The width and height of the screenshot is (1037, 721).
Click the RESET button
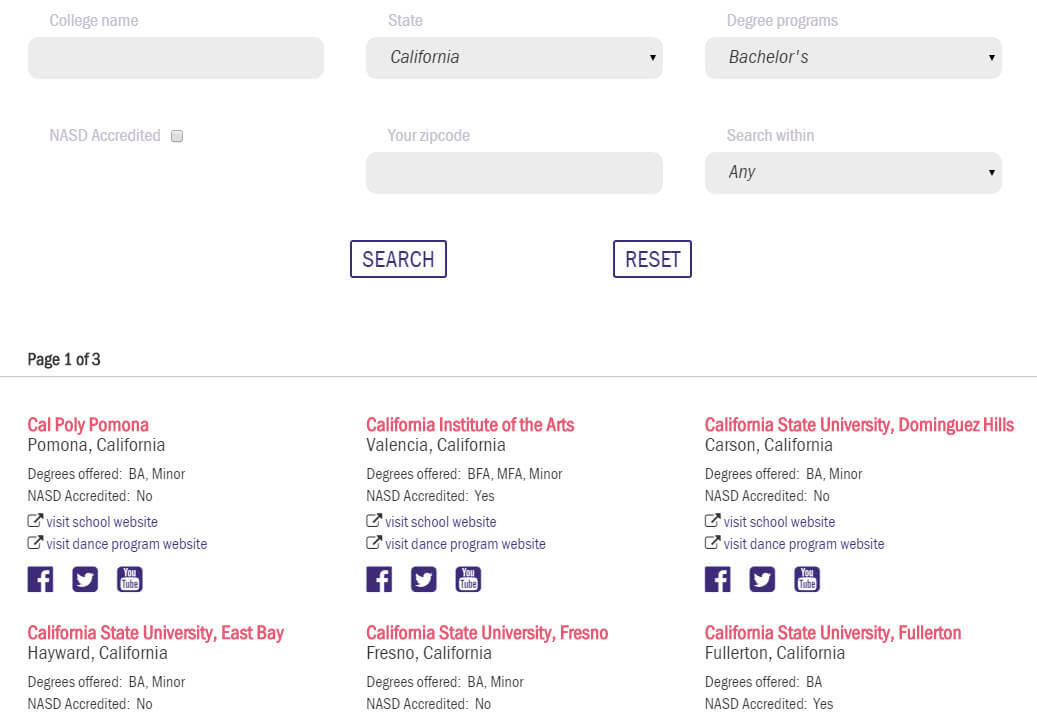652,259
